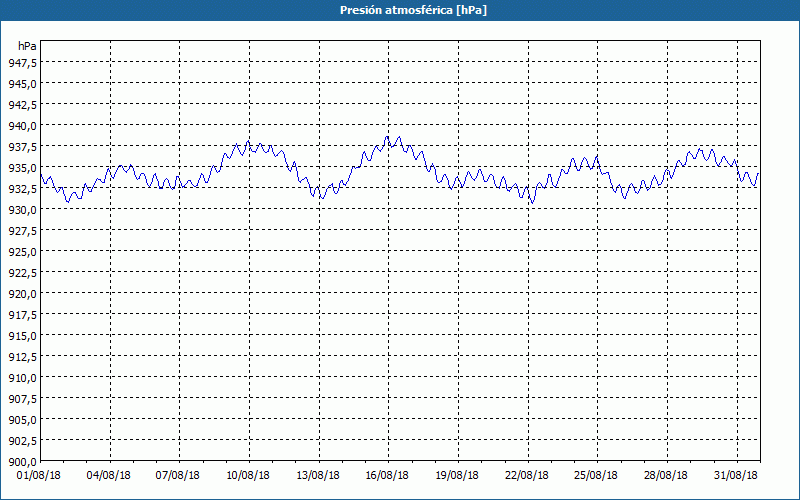
Task: Click the 13/08/18 date label
Action: coord(318,475)
